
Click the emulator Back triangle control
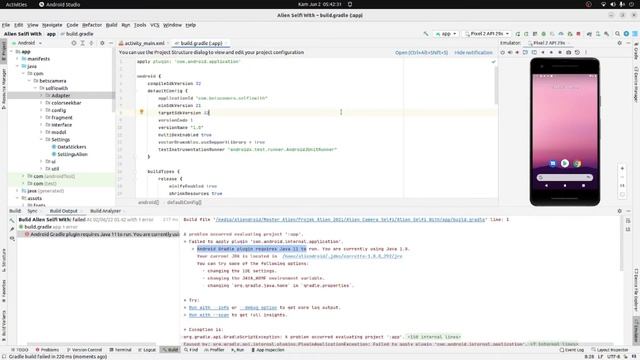click(543, 52)
